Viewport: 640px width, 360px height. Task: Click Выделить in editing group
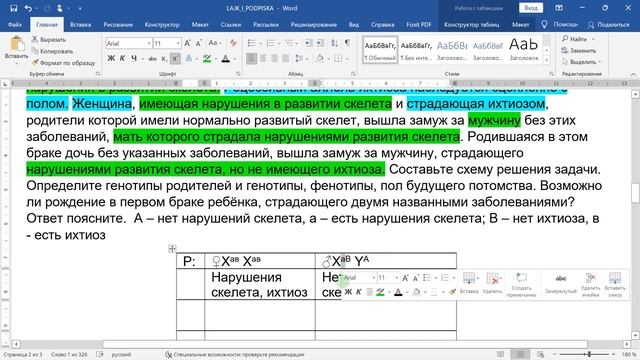tap(580, 62)
